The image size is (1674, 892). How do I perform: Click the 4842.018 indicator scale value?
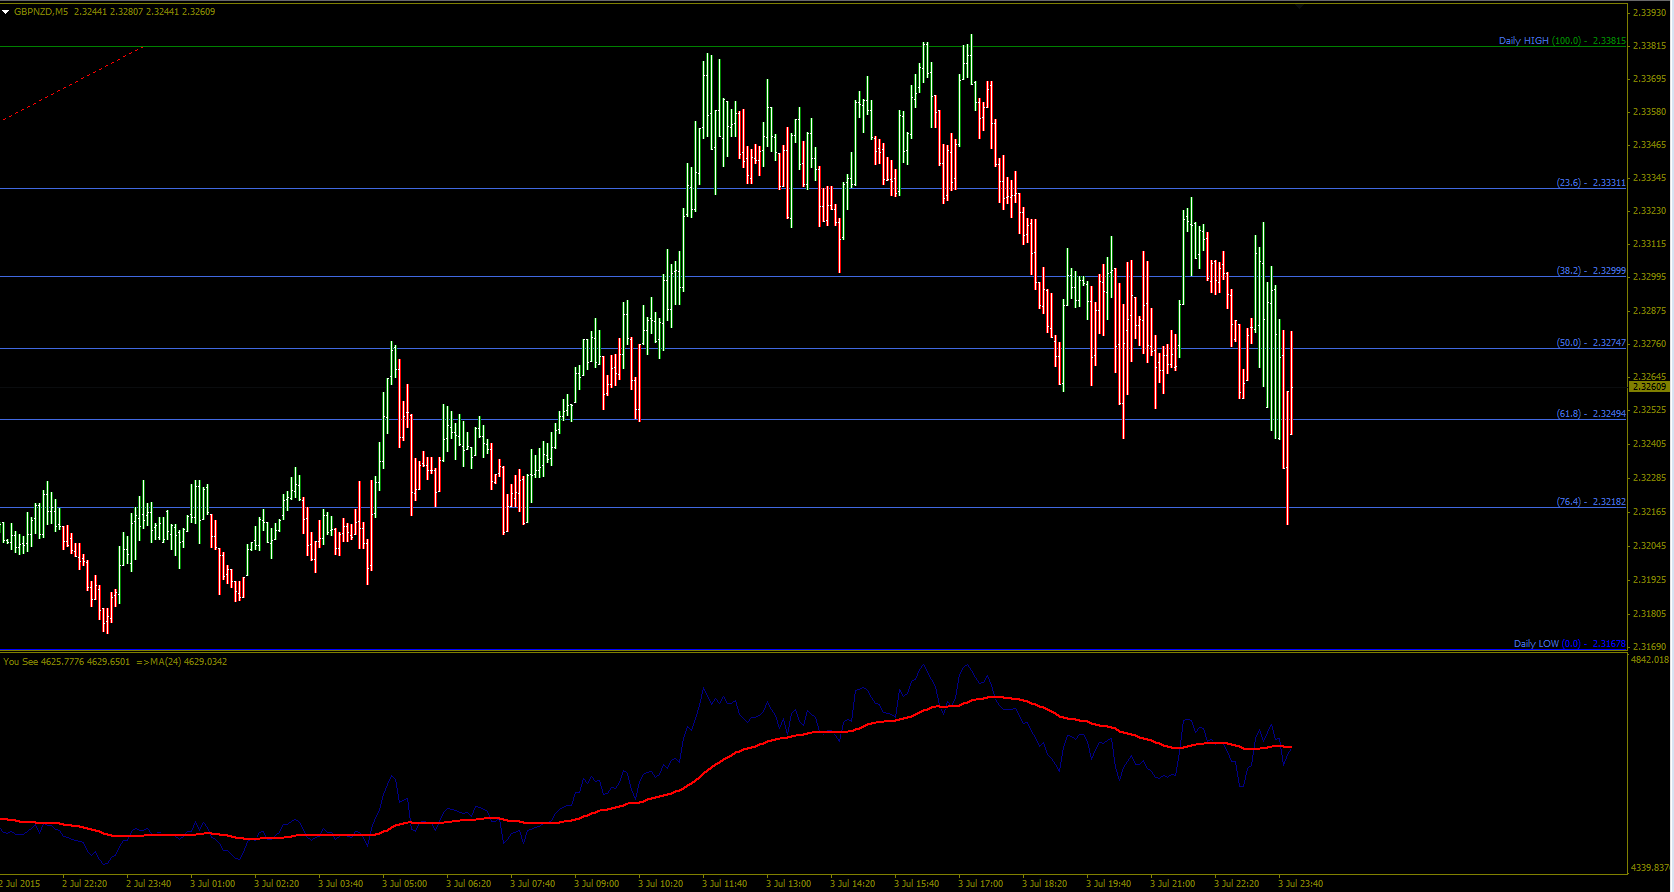coord(1650,660)
